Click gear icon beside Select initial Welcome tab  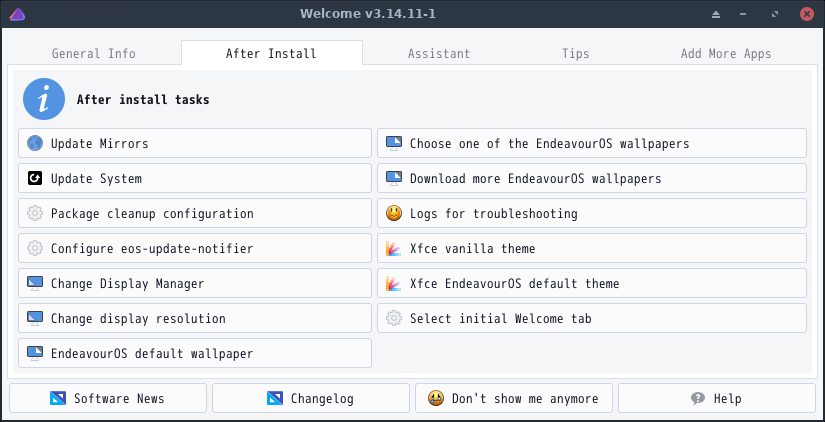coord(394,318)
